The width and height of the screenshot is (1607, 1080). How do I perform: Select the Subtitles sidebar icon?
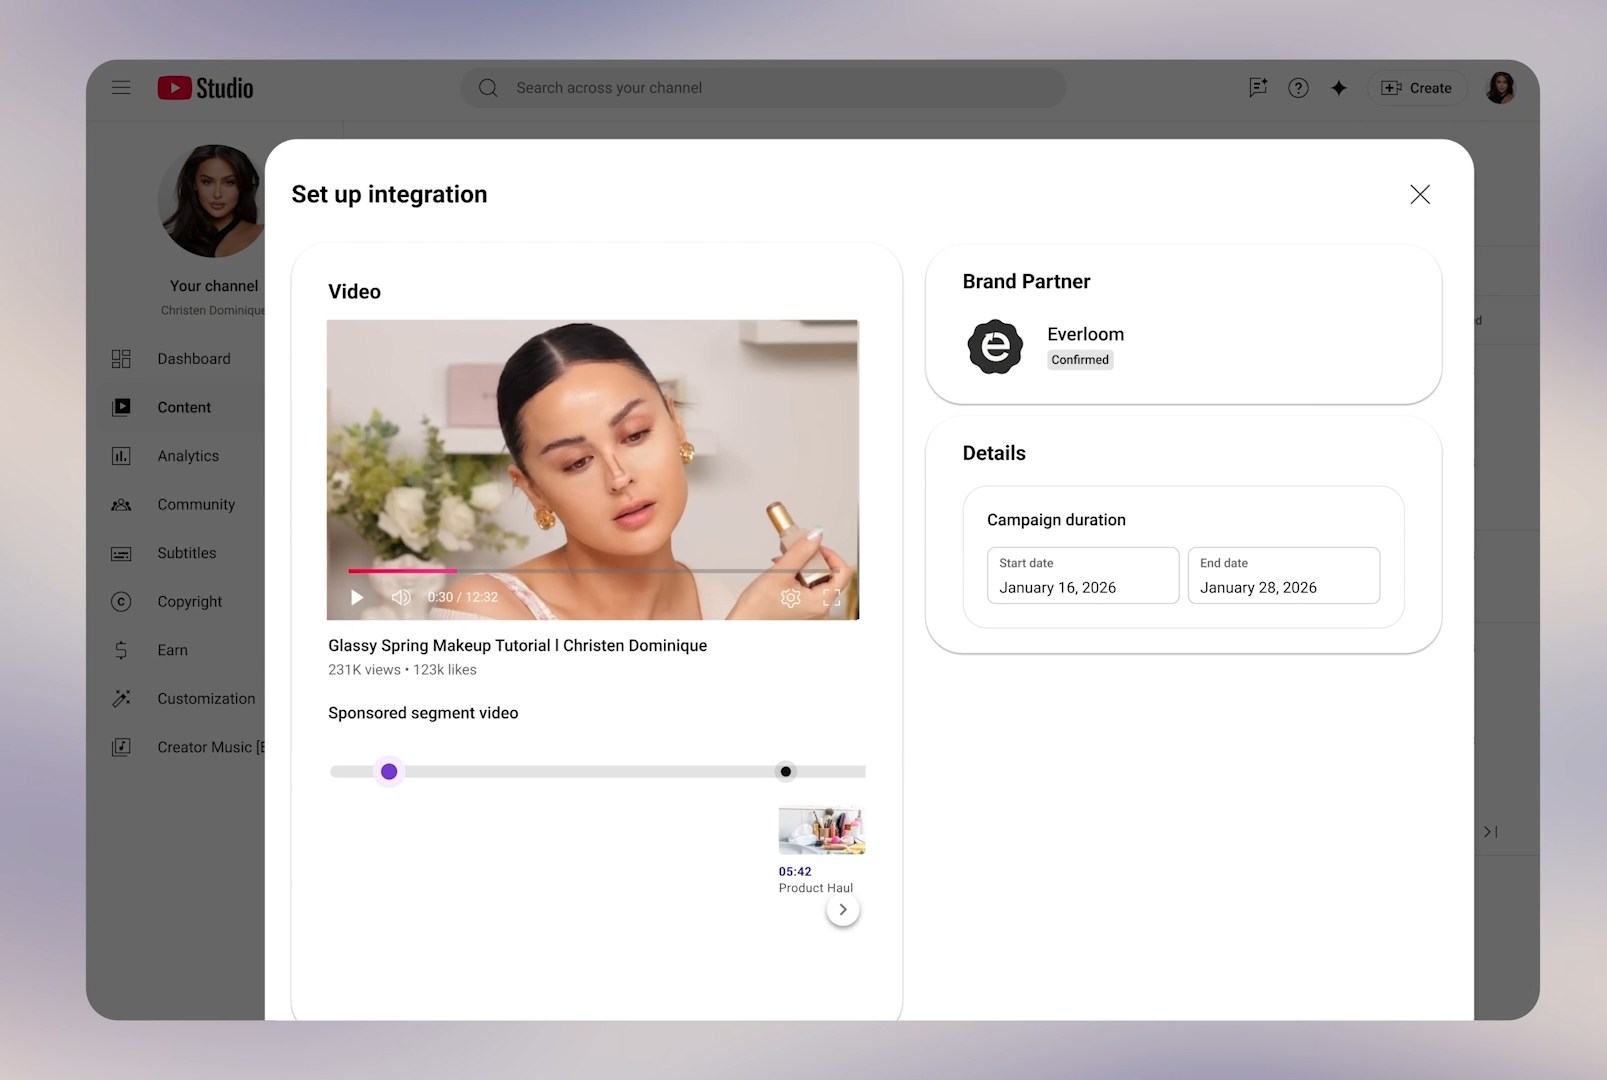121,553
